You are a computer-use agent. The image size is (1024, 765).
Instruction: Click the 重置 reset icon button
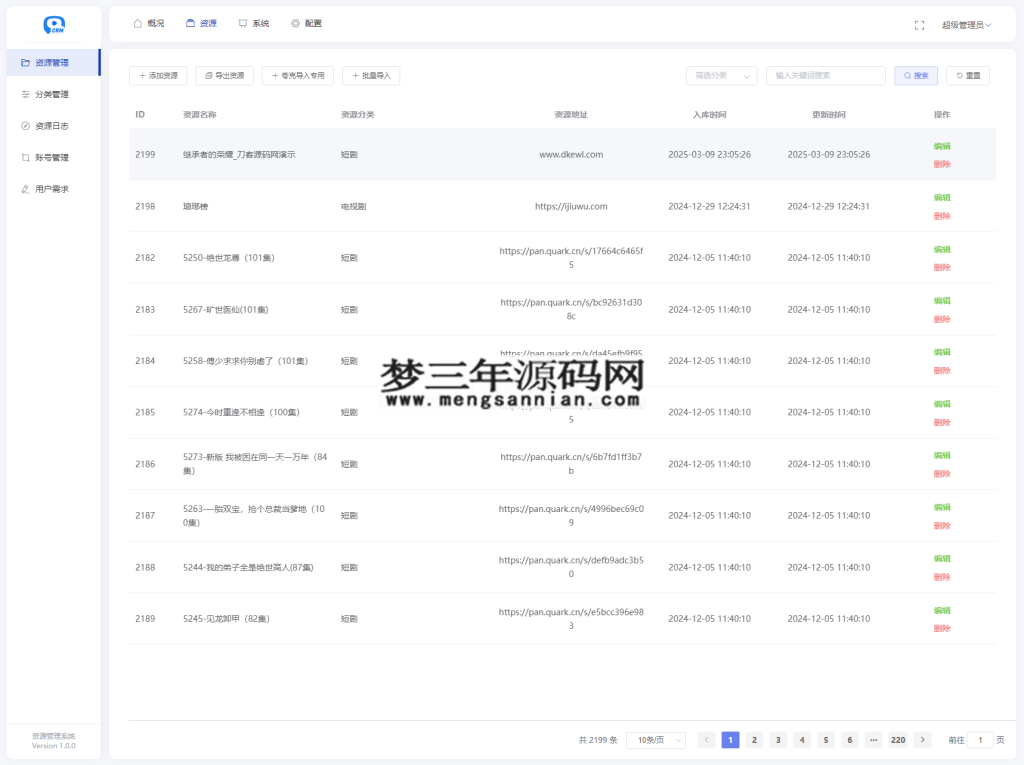pos(957,75)
